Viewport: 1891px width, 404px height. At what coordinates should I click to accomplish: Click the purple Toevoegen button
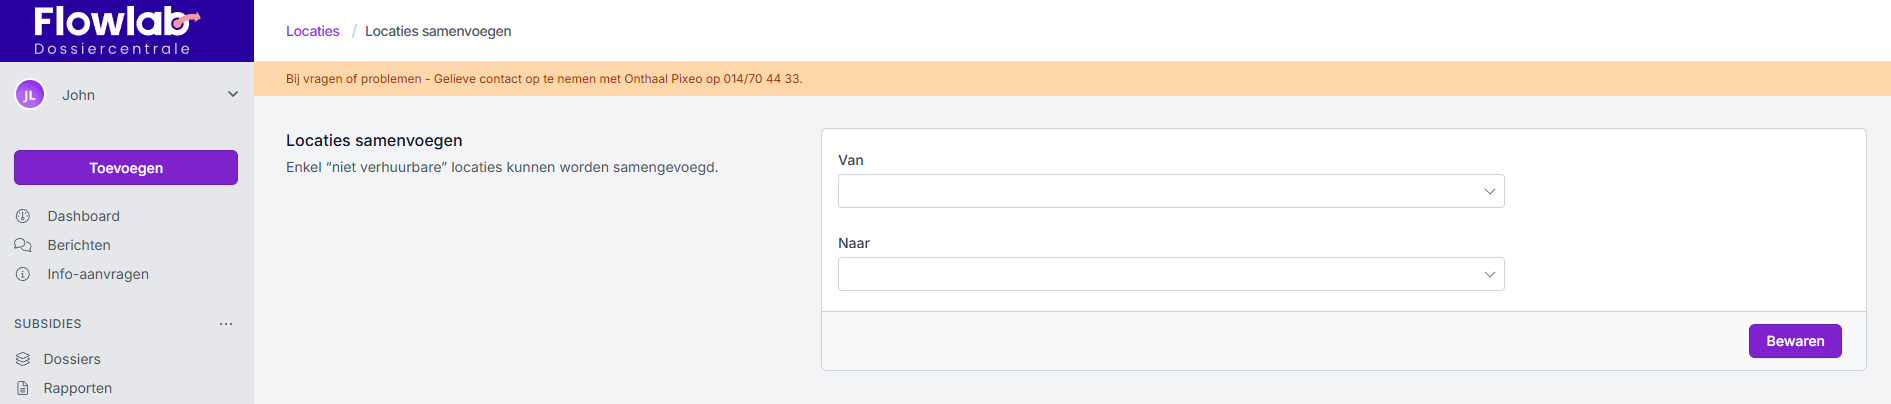(126, 168)
